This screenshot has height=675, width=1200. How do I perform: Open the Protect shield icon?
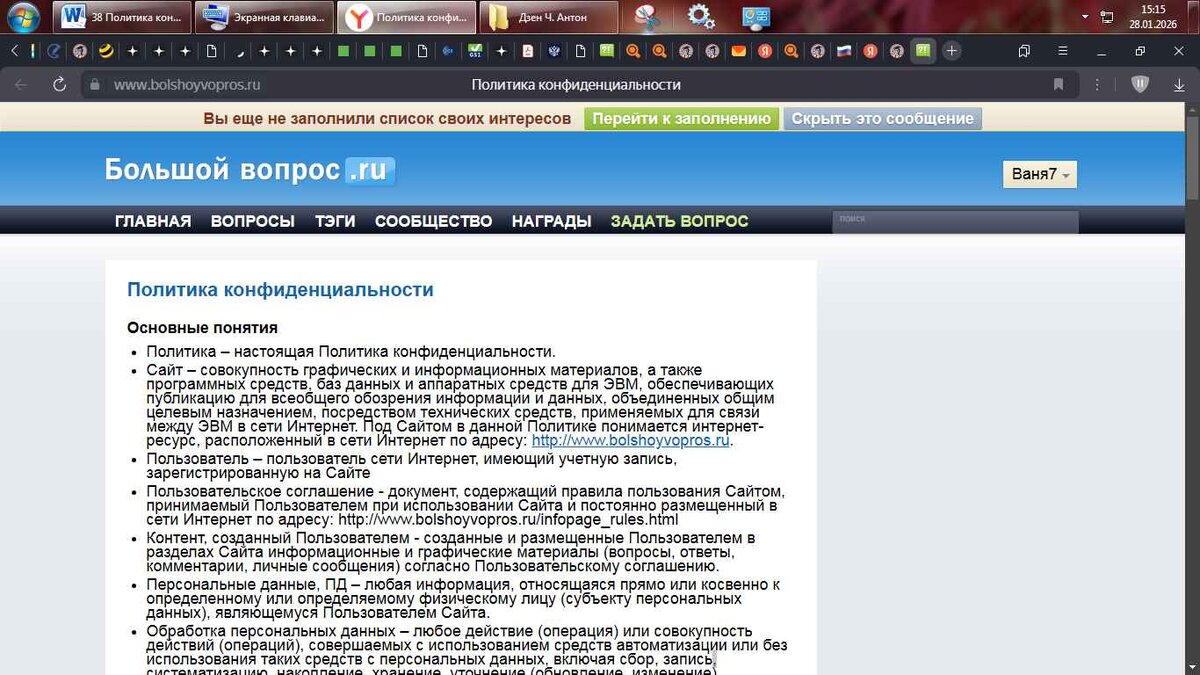1140,85
